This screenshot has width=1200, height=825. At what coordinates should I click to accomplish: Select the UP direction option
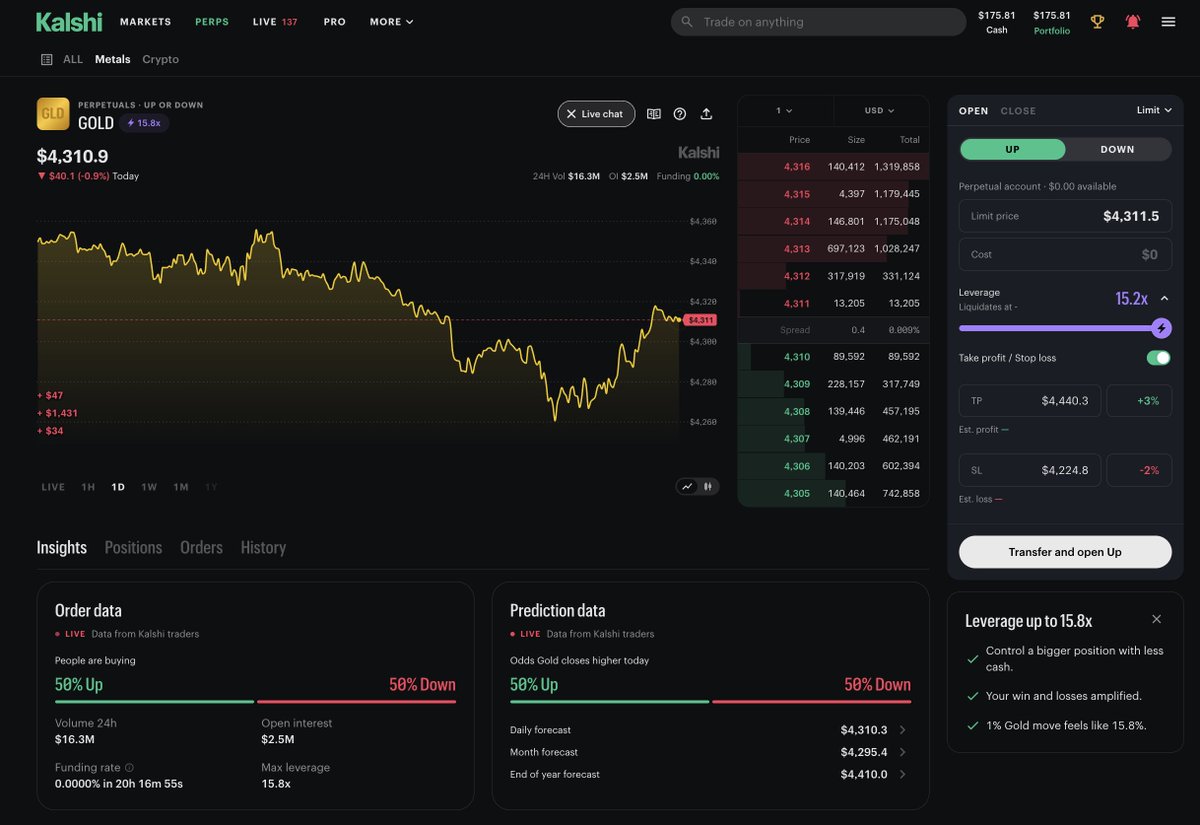tap(1013, 149)
